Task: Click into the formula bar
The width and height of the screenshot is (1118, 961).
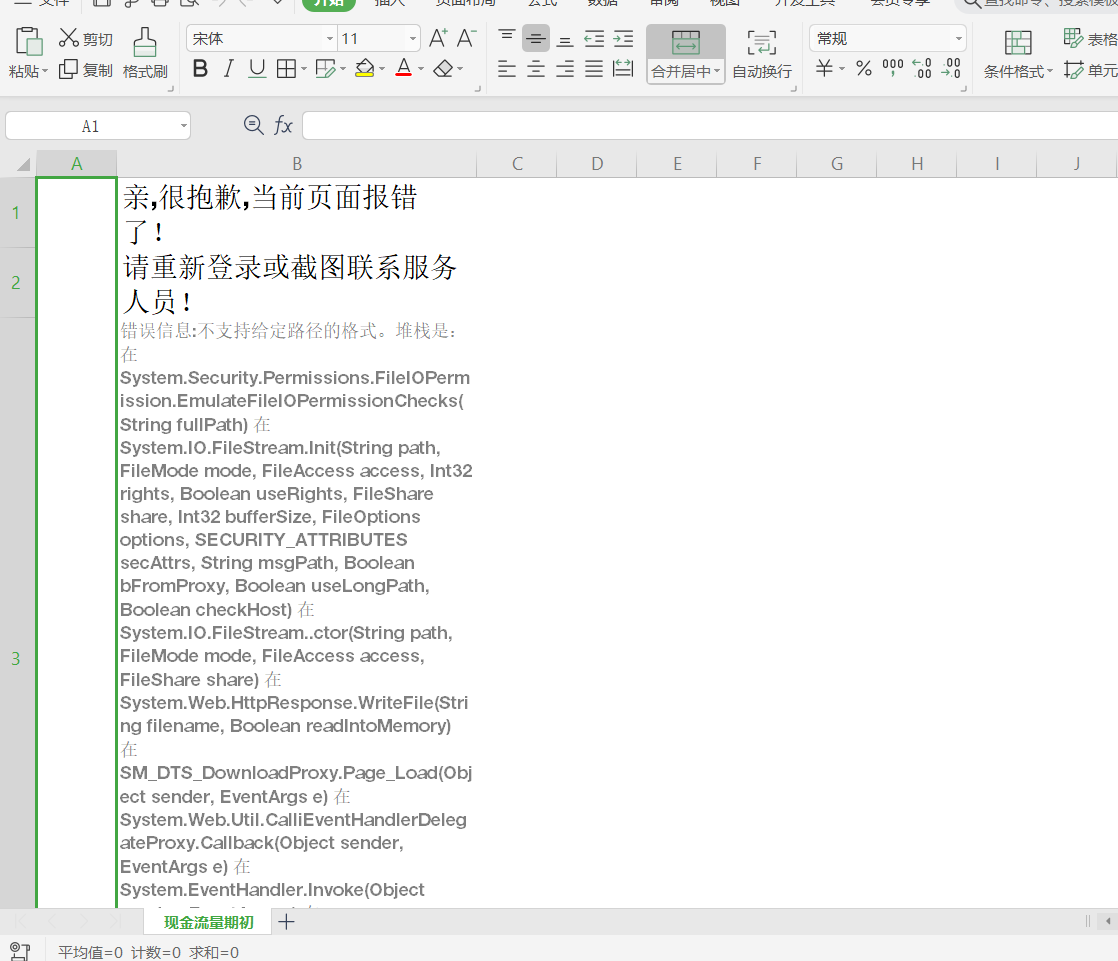Action: [710, 125]
